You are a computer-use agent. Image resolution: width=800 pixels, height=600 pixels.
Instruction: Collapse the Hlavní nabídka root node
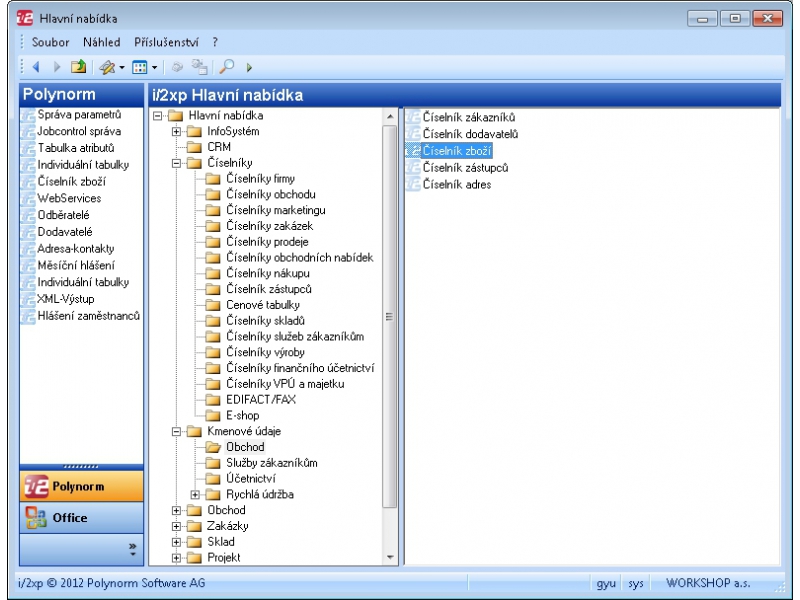pyautogui.click(x=158, y=116)
